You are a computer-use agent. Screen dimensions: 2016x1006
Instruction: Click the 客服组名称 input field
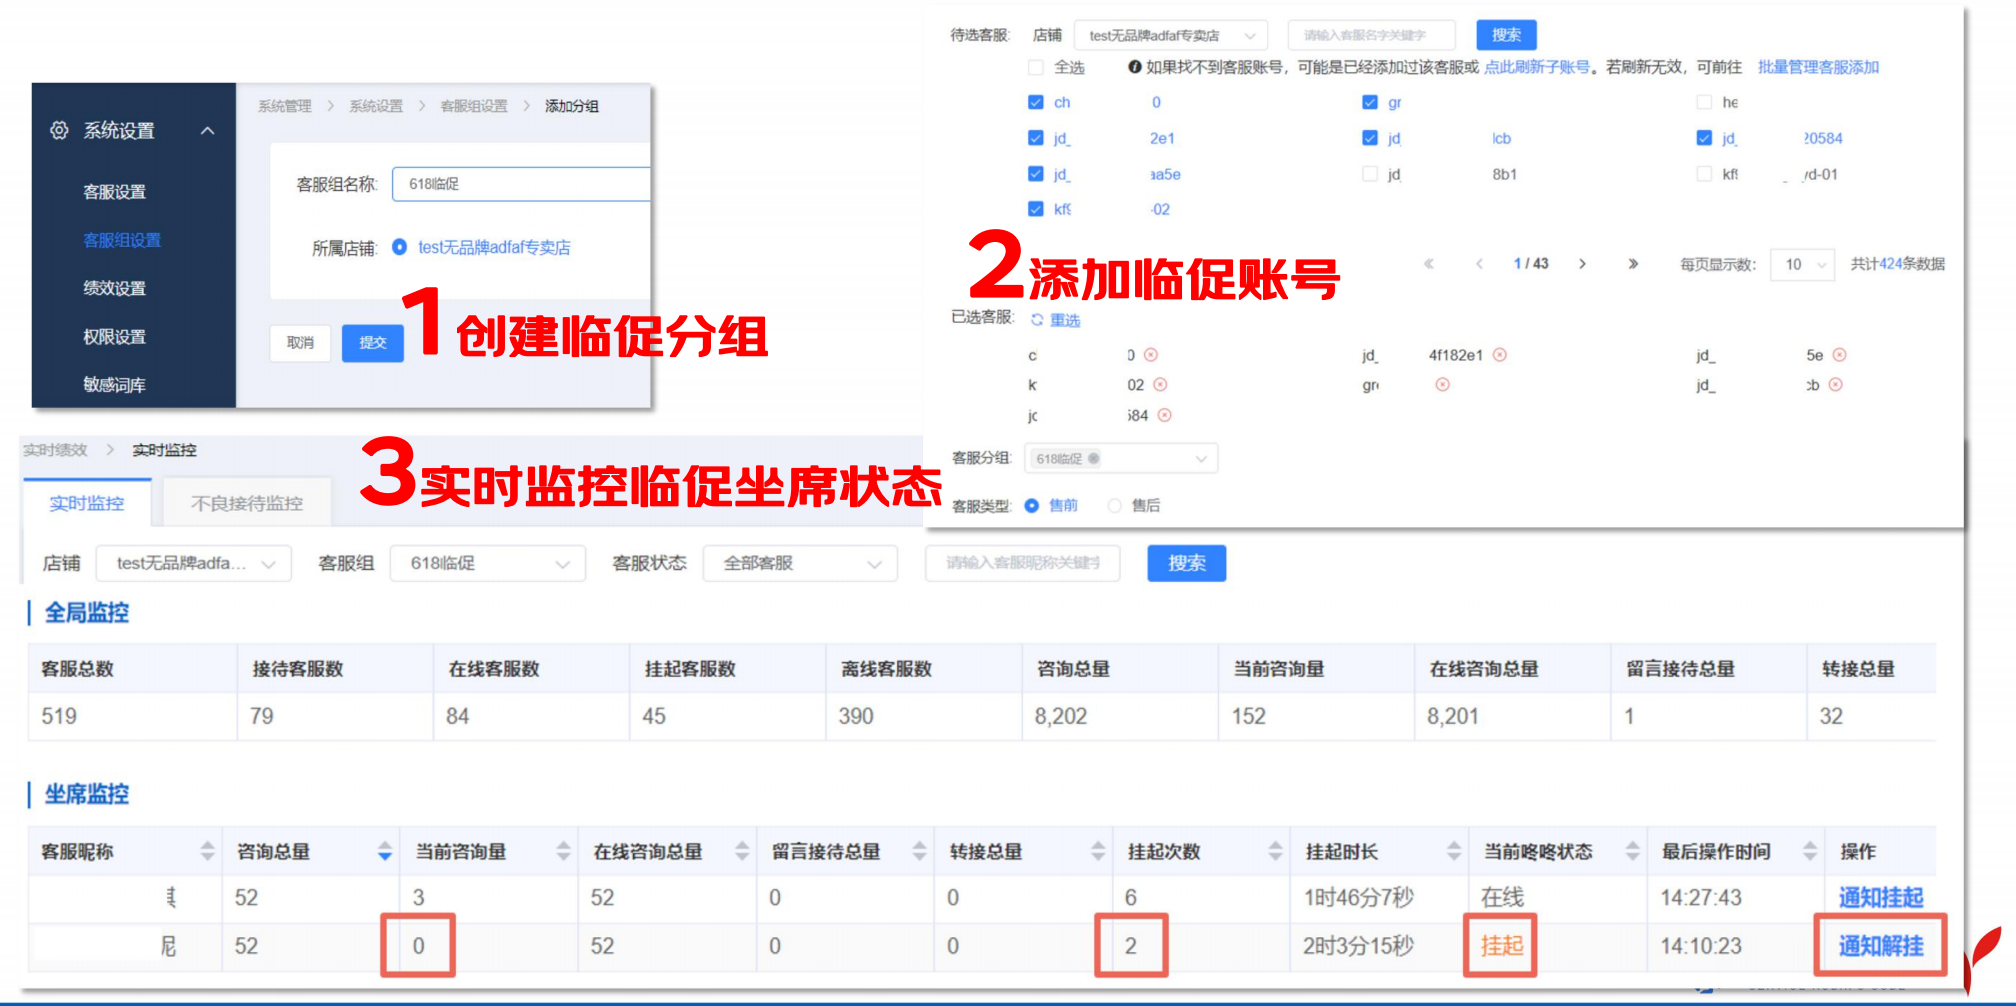click(521, 184)
